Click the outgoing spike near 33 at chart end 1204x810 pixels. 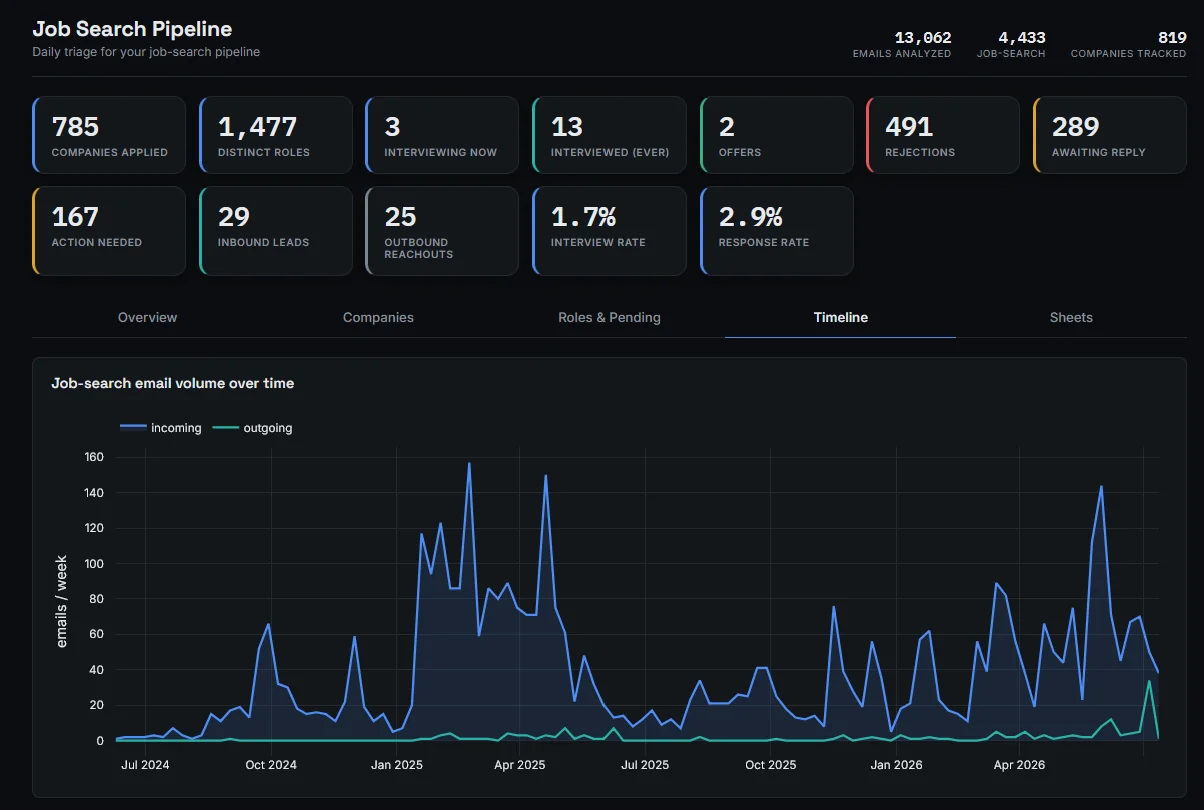point(1149,681)
